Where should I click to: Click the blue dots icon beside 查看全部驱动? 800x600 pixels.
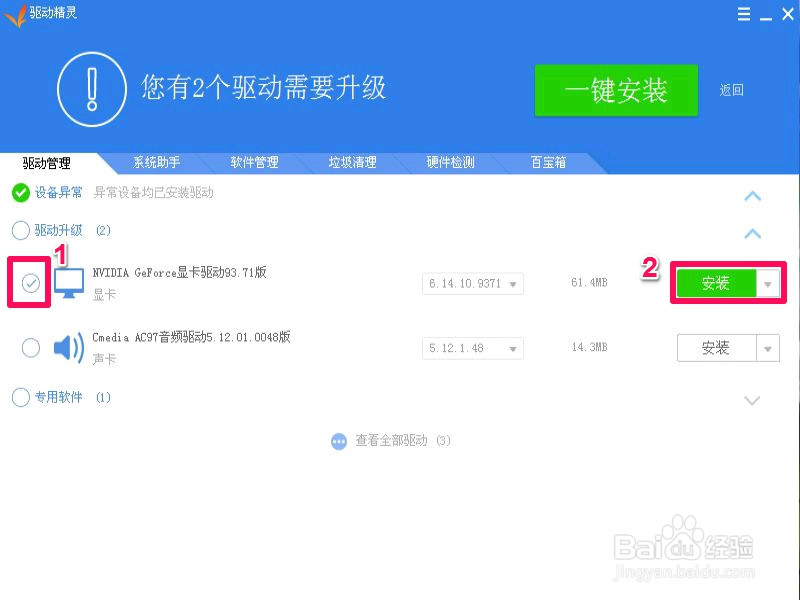click(339, 441)
